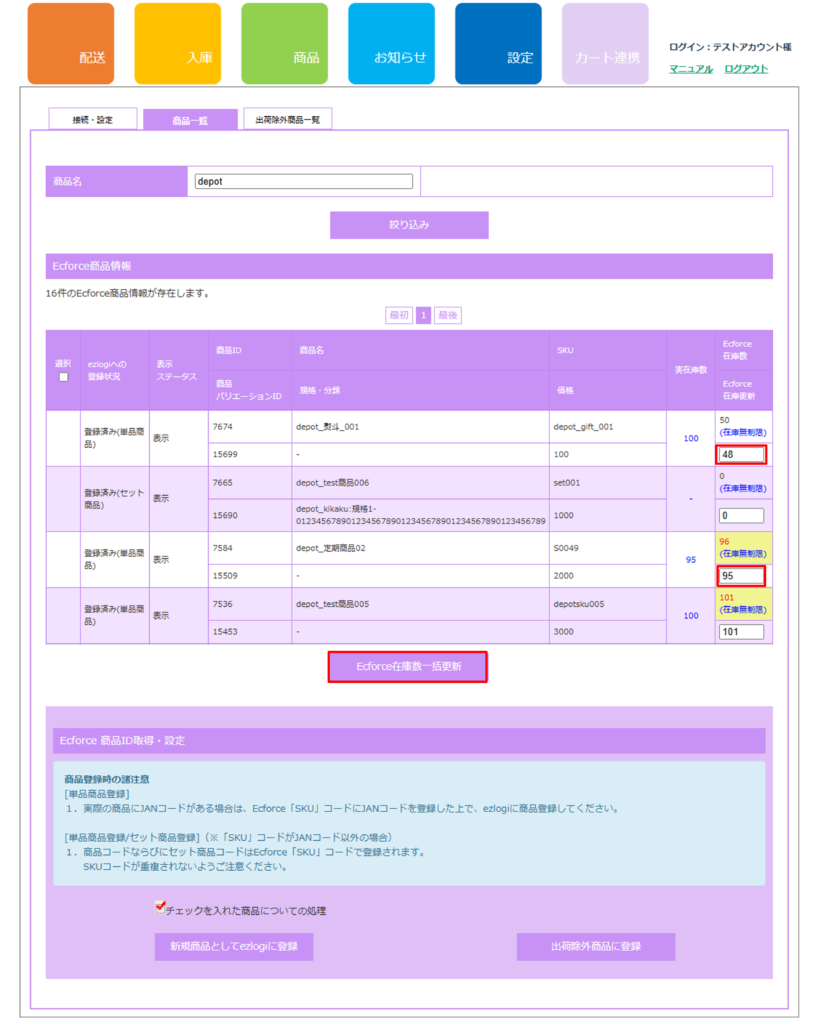Switch to the 接続・設定 tab
This screenshot has height=1024, width=818.
click(x=93, y=120)
